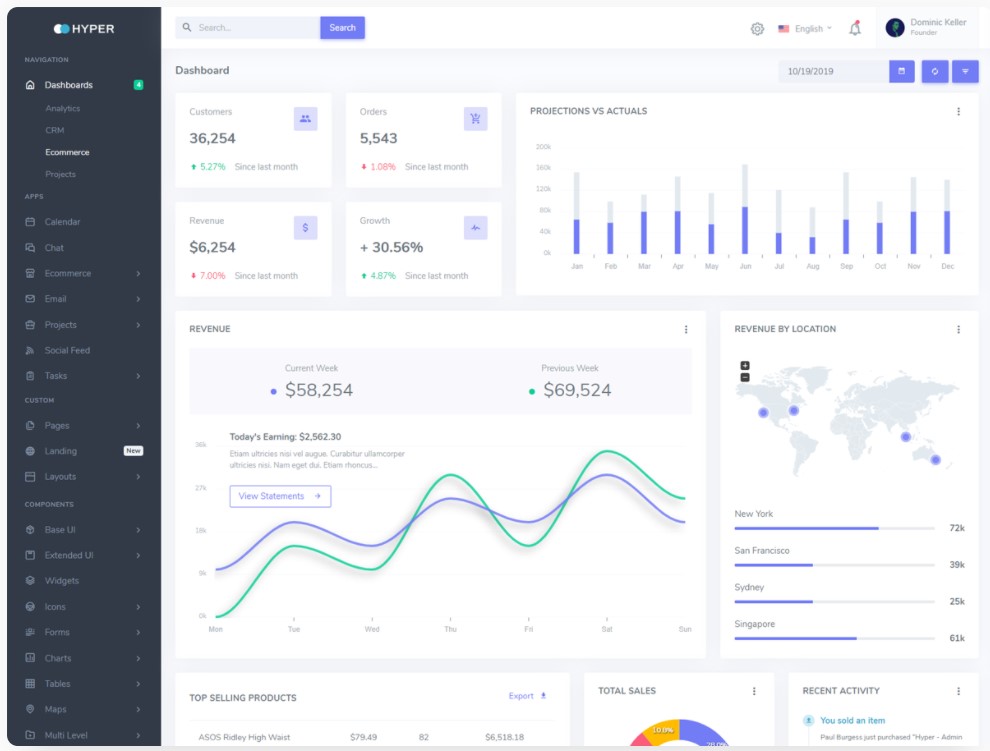Click the Widgets sidebar icon
Image resolution: width=990 pixels, height=751 pixels.
pos(30,580)
